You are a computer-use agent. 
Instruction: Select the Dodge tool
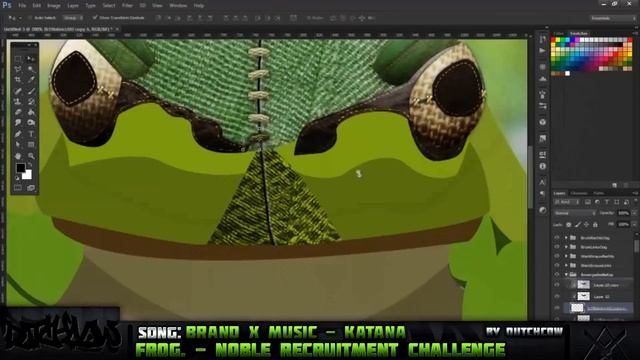pyautogui.click(x=31, y=122)
